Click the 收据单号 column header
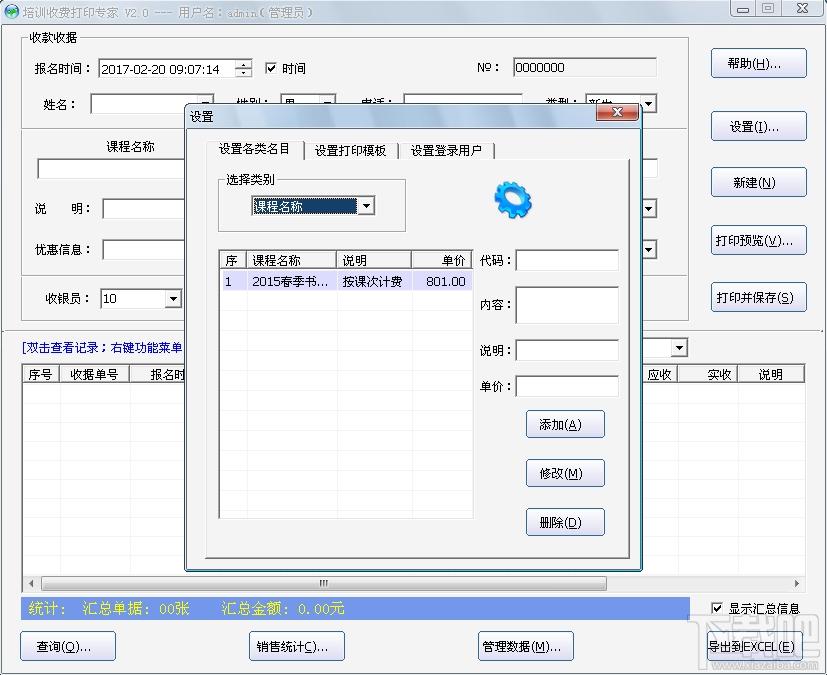Viewport: 827px width, 675px height. [94, 374]
